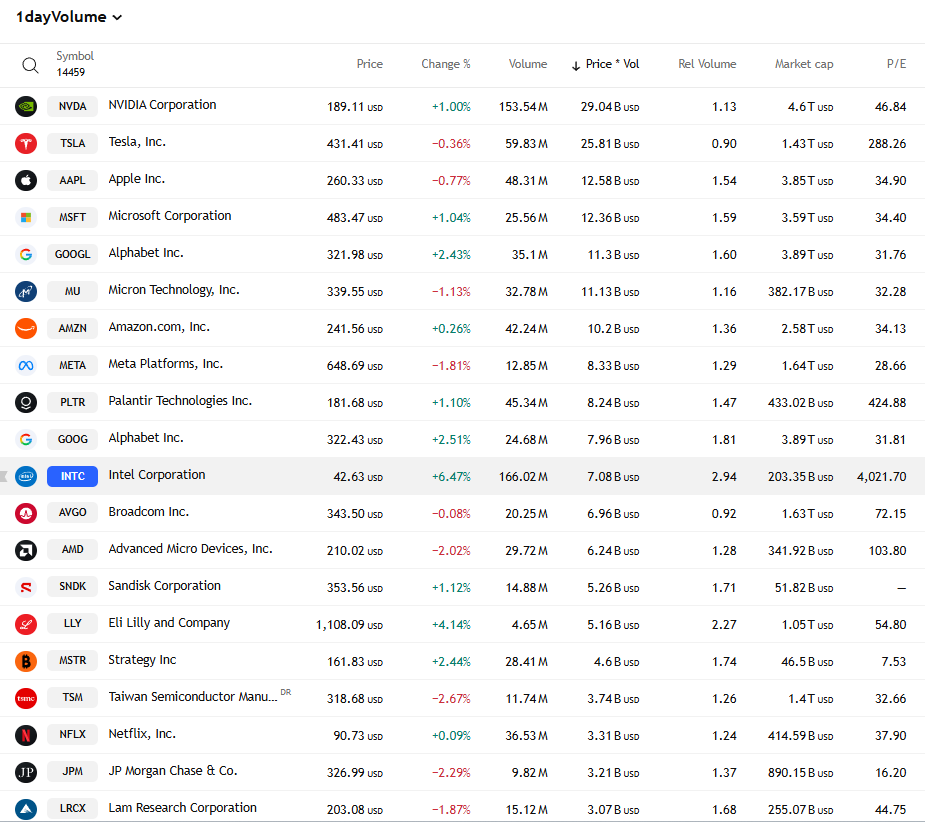Image resolution: width=925 pixels, height=822 pixels.
Task: Sort by the Price * Vol column header
Action: (x=605, y=64)
